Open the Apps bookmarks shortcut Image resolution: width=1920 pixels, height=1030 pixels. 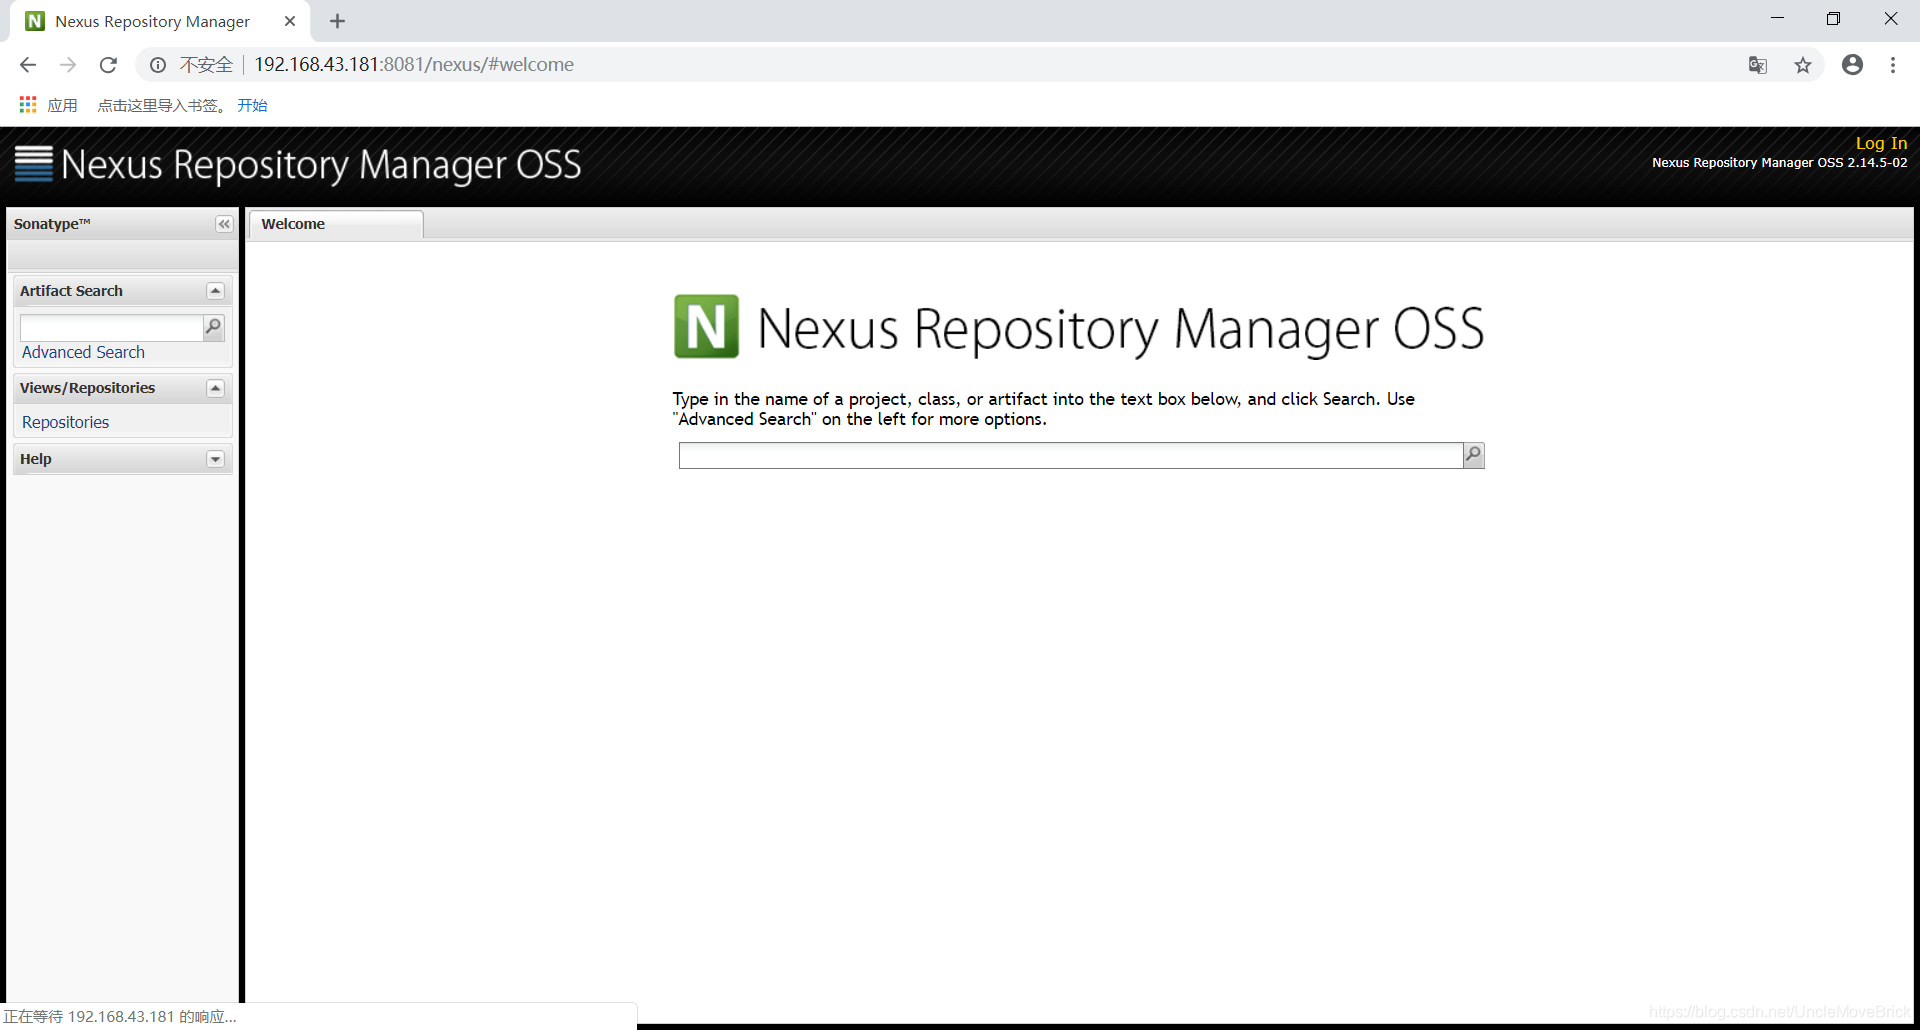point(48,105)
